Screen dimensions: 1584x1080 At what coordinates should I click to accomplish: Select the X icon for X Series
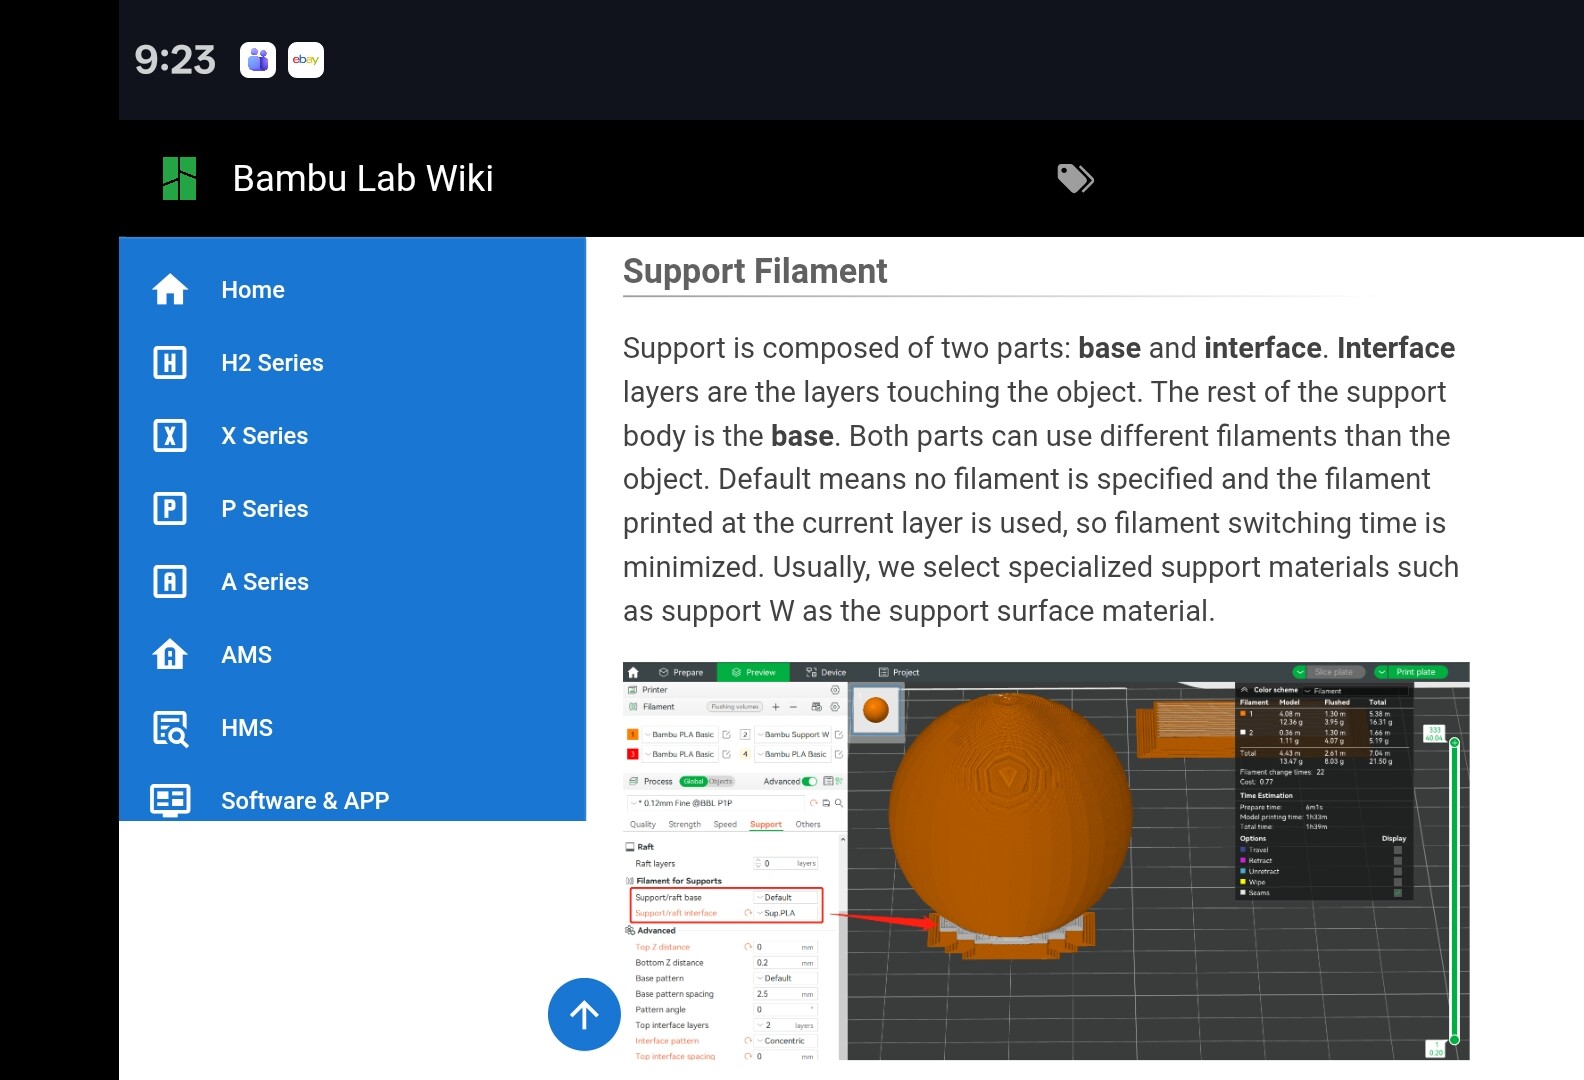click(x=170, y=436)
